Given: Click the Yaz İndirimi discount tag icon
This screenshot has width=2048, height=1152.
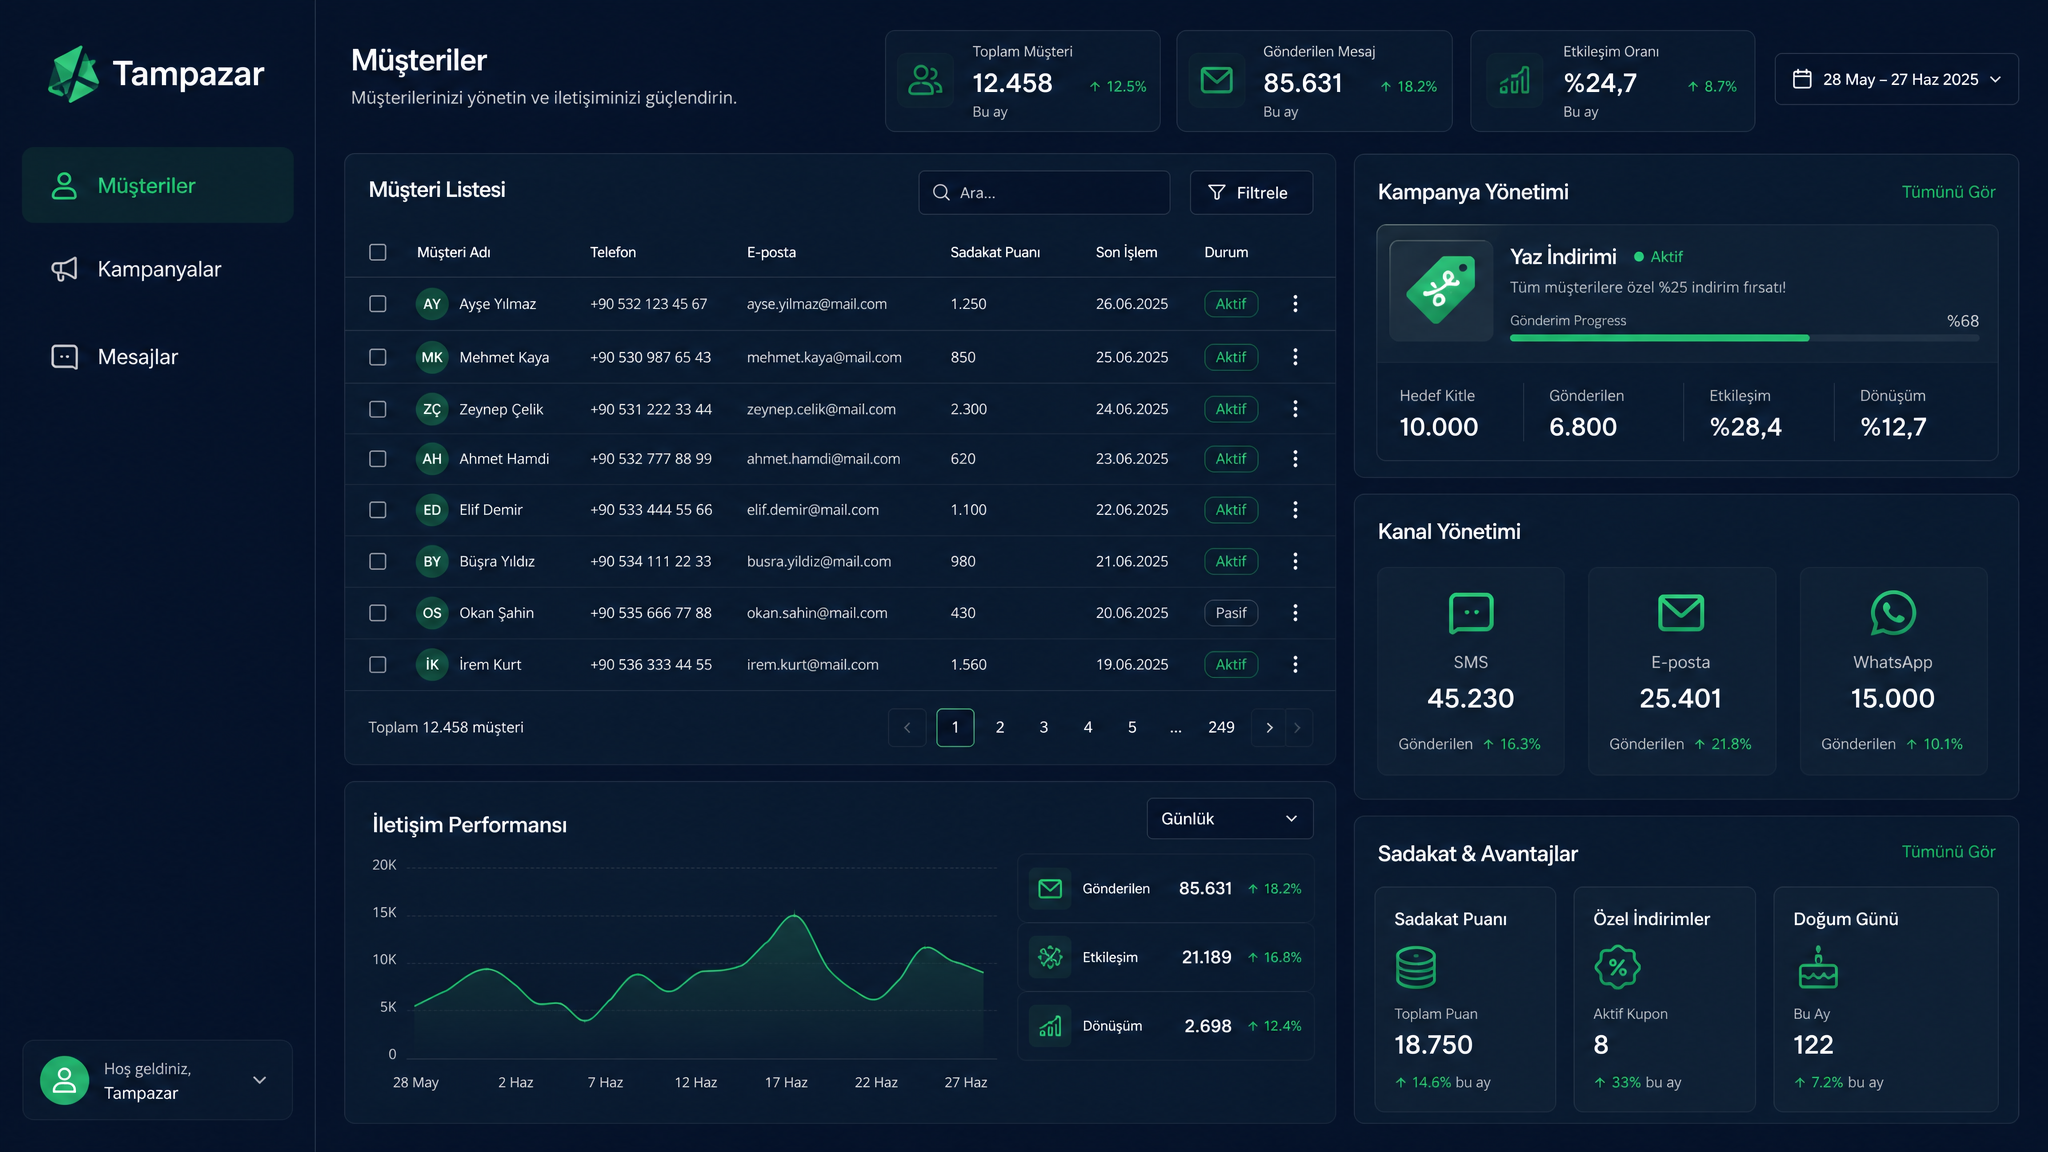Looking at the screenshot, I should (x=1441, y=291).
